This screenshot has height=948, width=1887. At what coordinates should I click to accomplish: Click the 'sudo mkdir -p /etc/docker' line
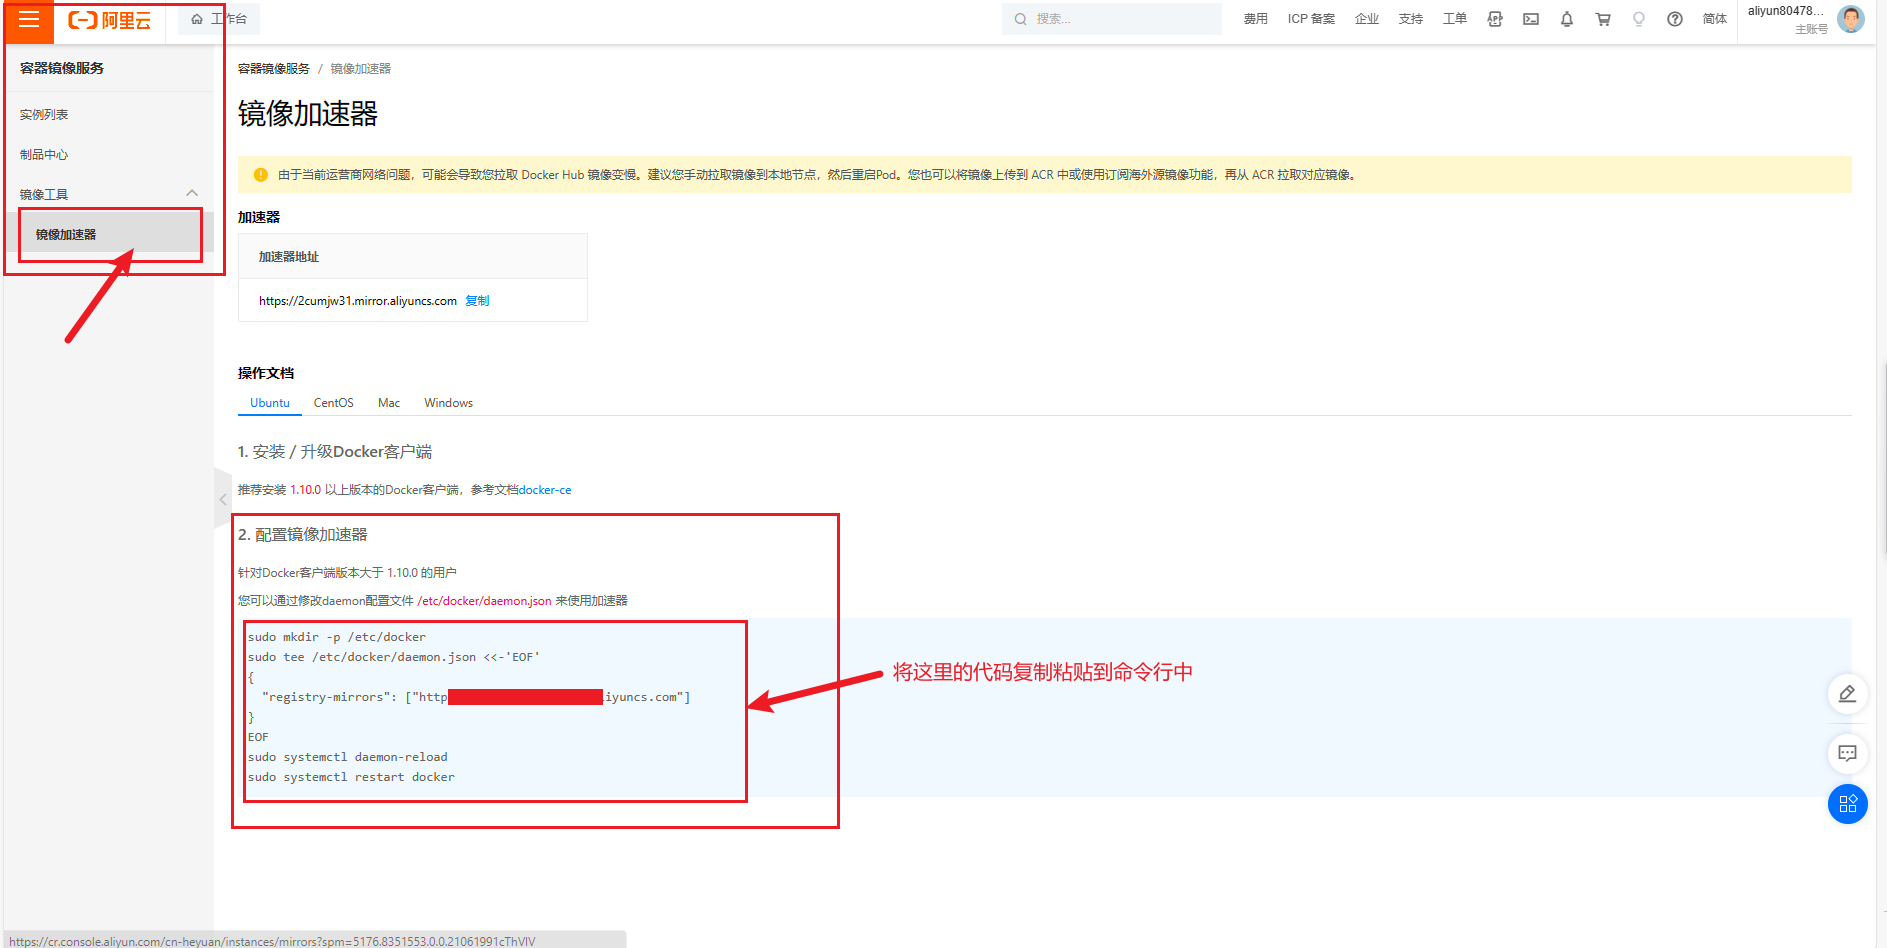337,637
